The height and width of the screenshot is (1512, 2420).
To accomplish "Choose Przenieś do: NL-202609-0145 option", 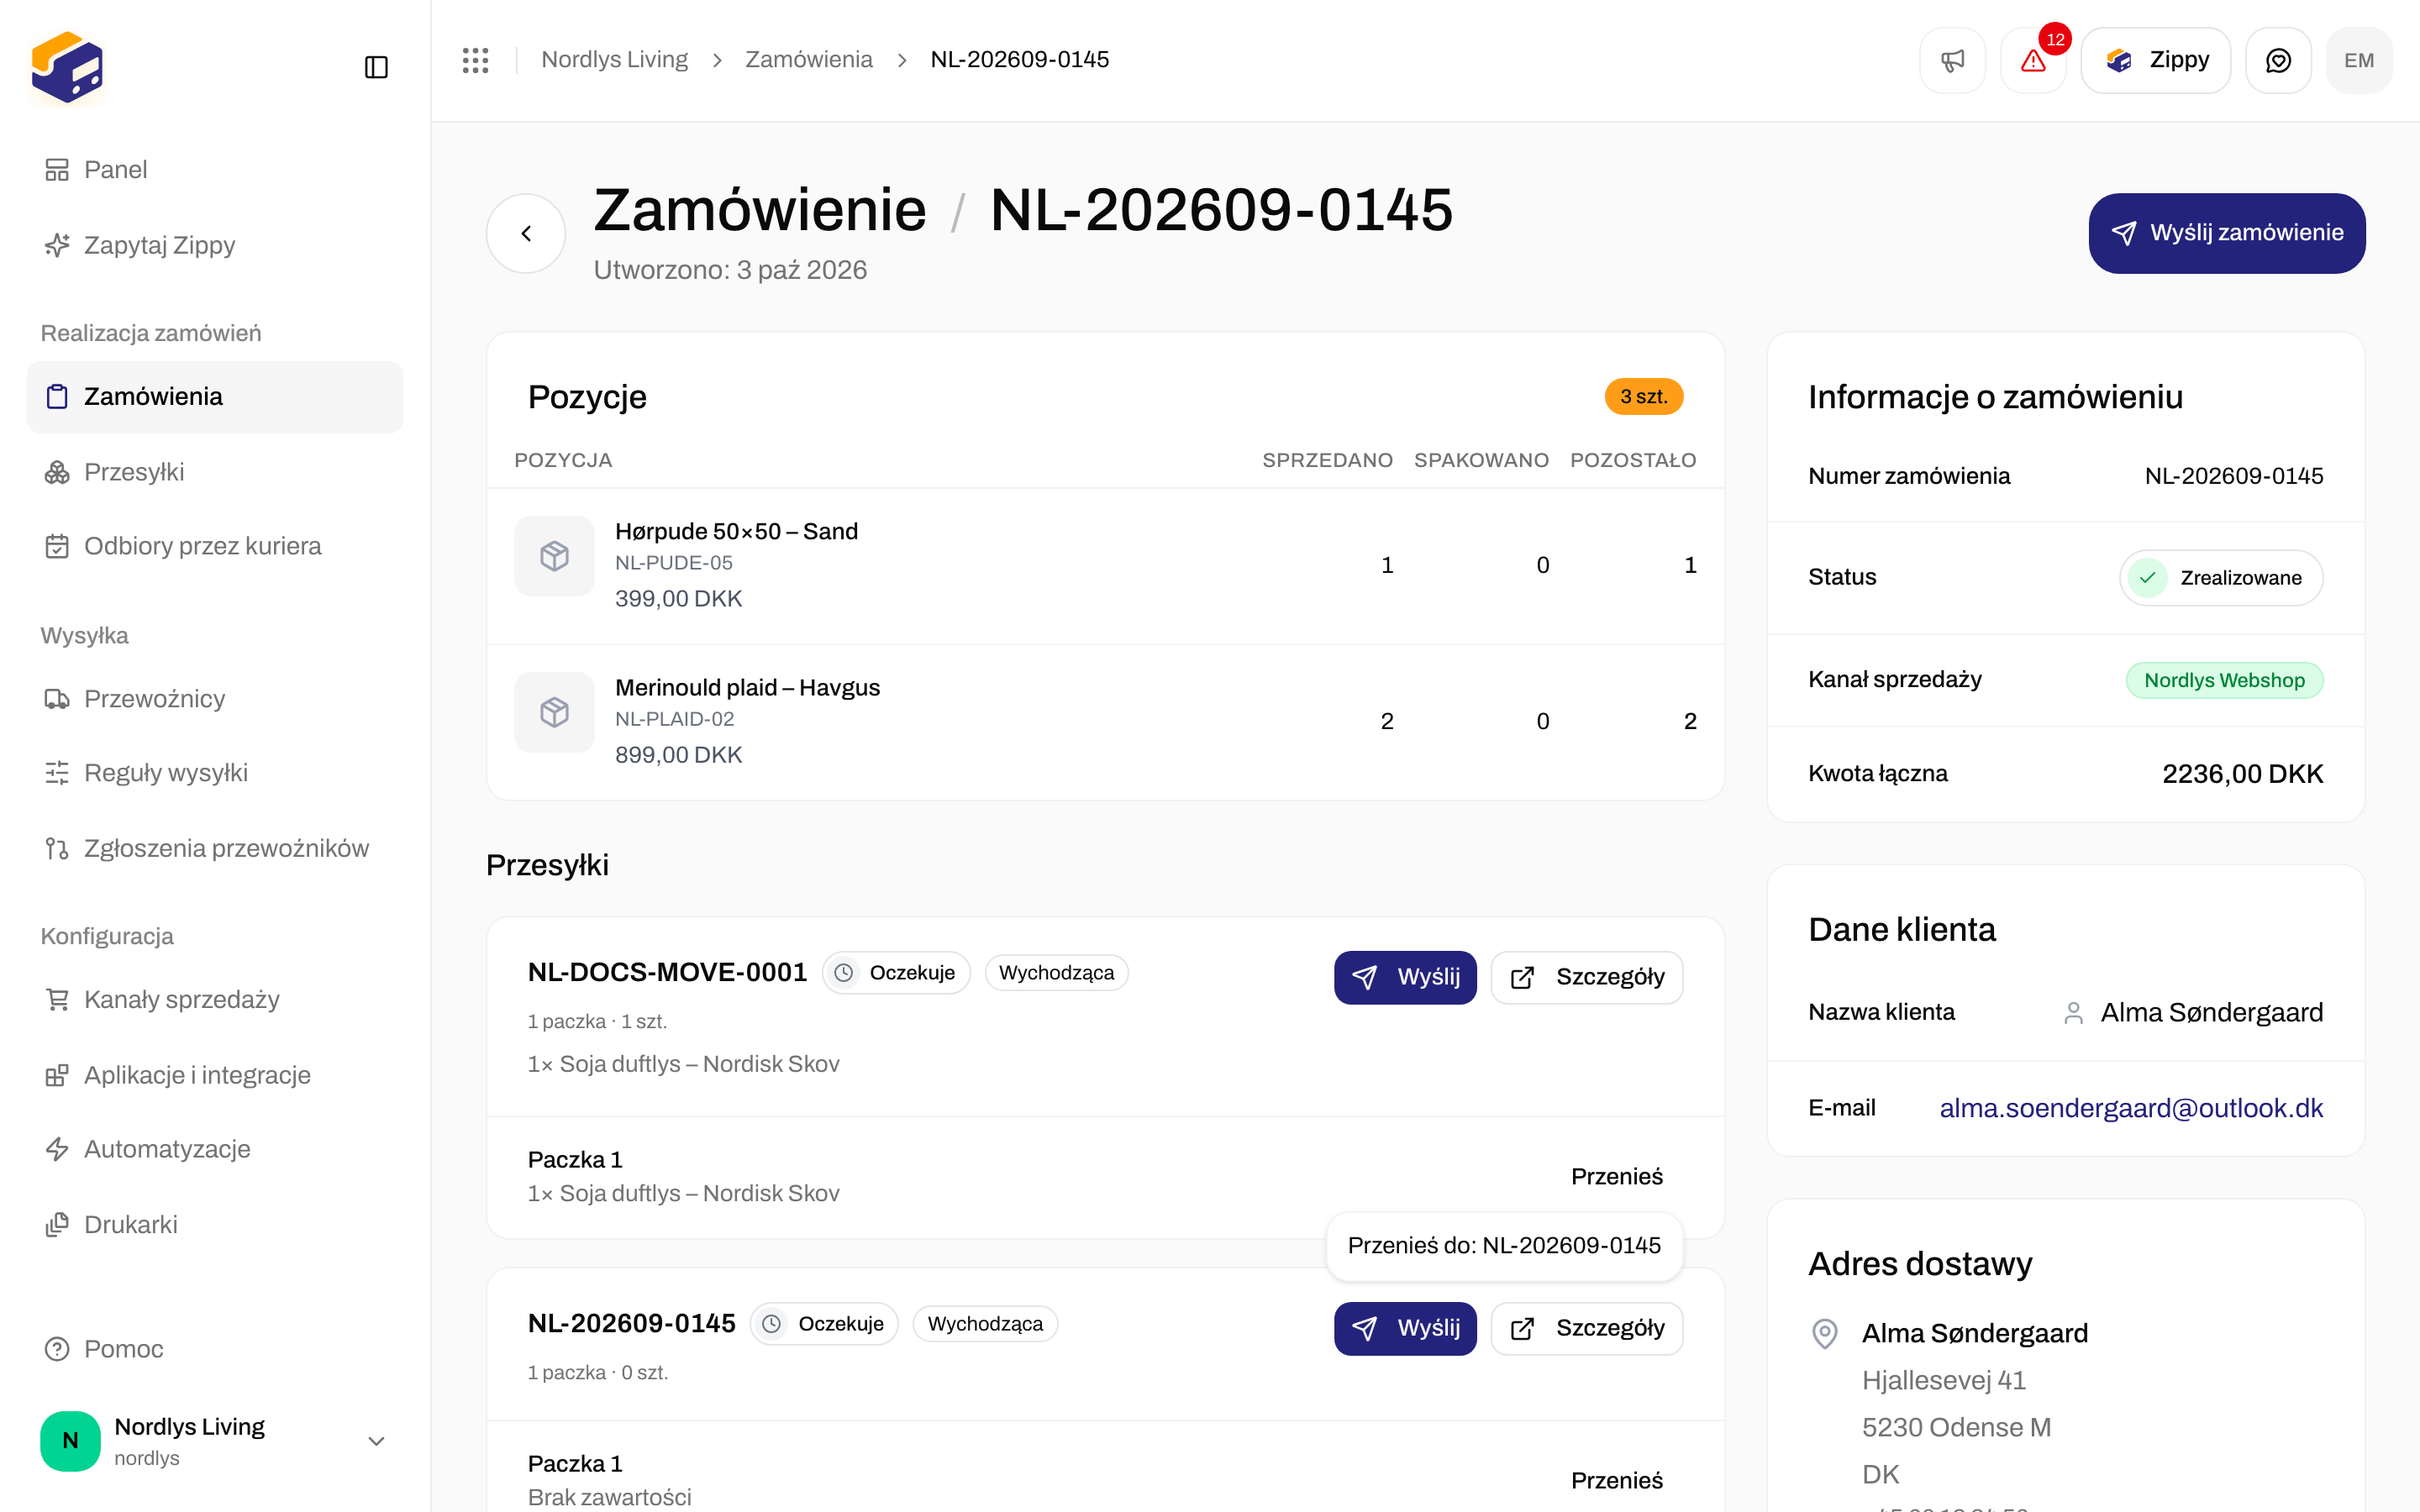I will pos(1504,1245).
